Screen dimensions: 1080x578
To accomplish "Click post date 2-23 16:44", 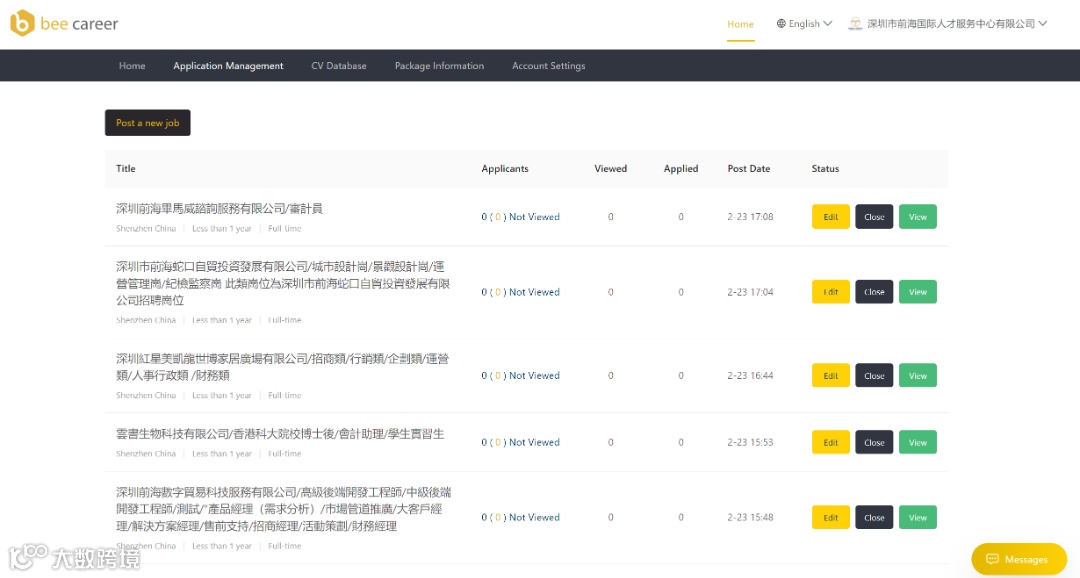I will pos(750,375).
